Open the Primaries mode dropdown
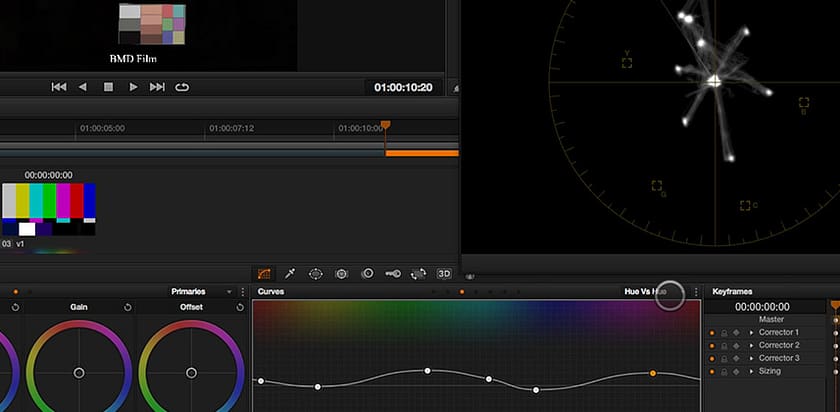This screenshot has height=412, width=840. (x=229, y=292)
